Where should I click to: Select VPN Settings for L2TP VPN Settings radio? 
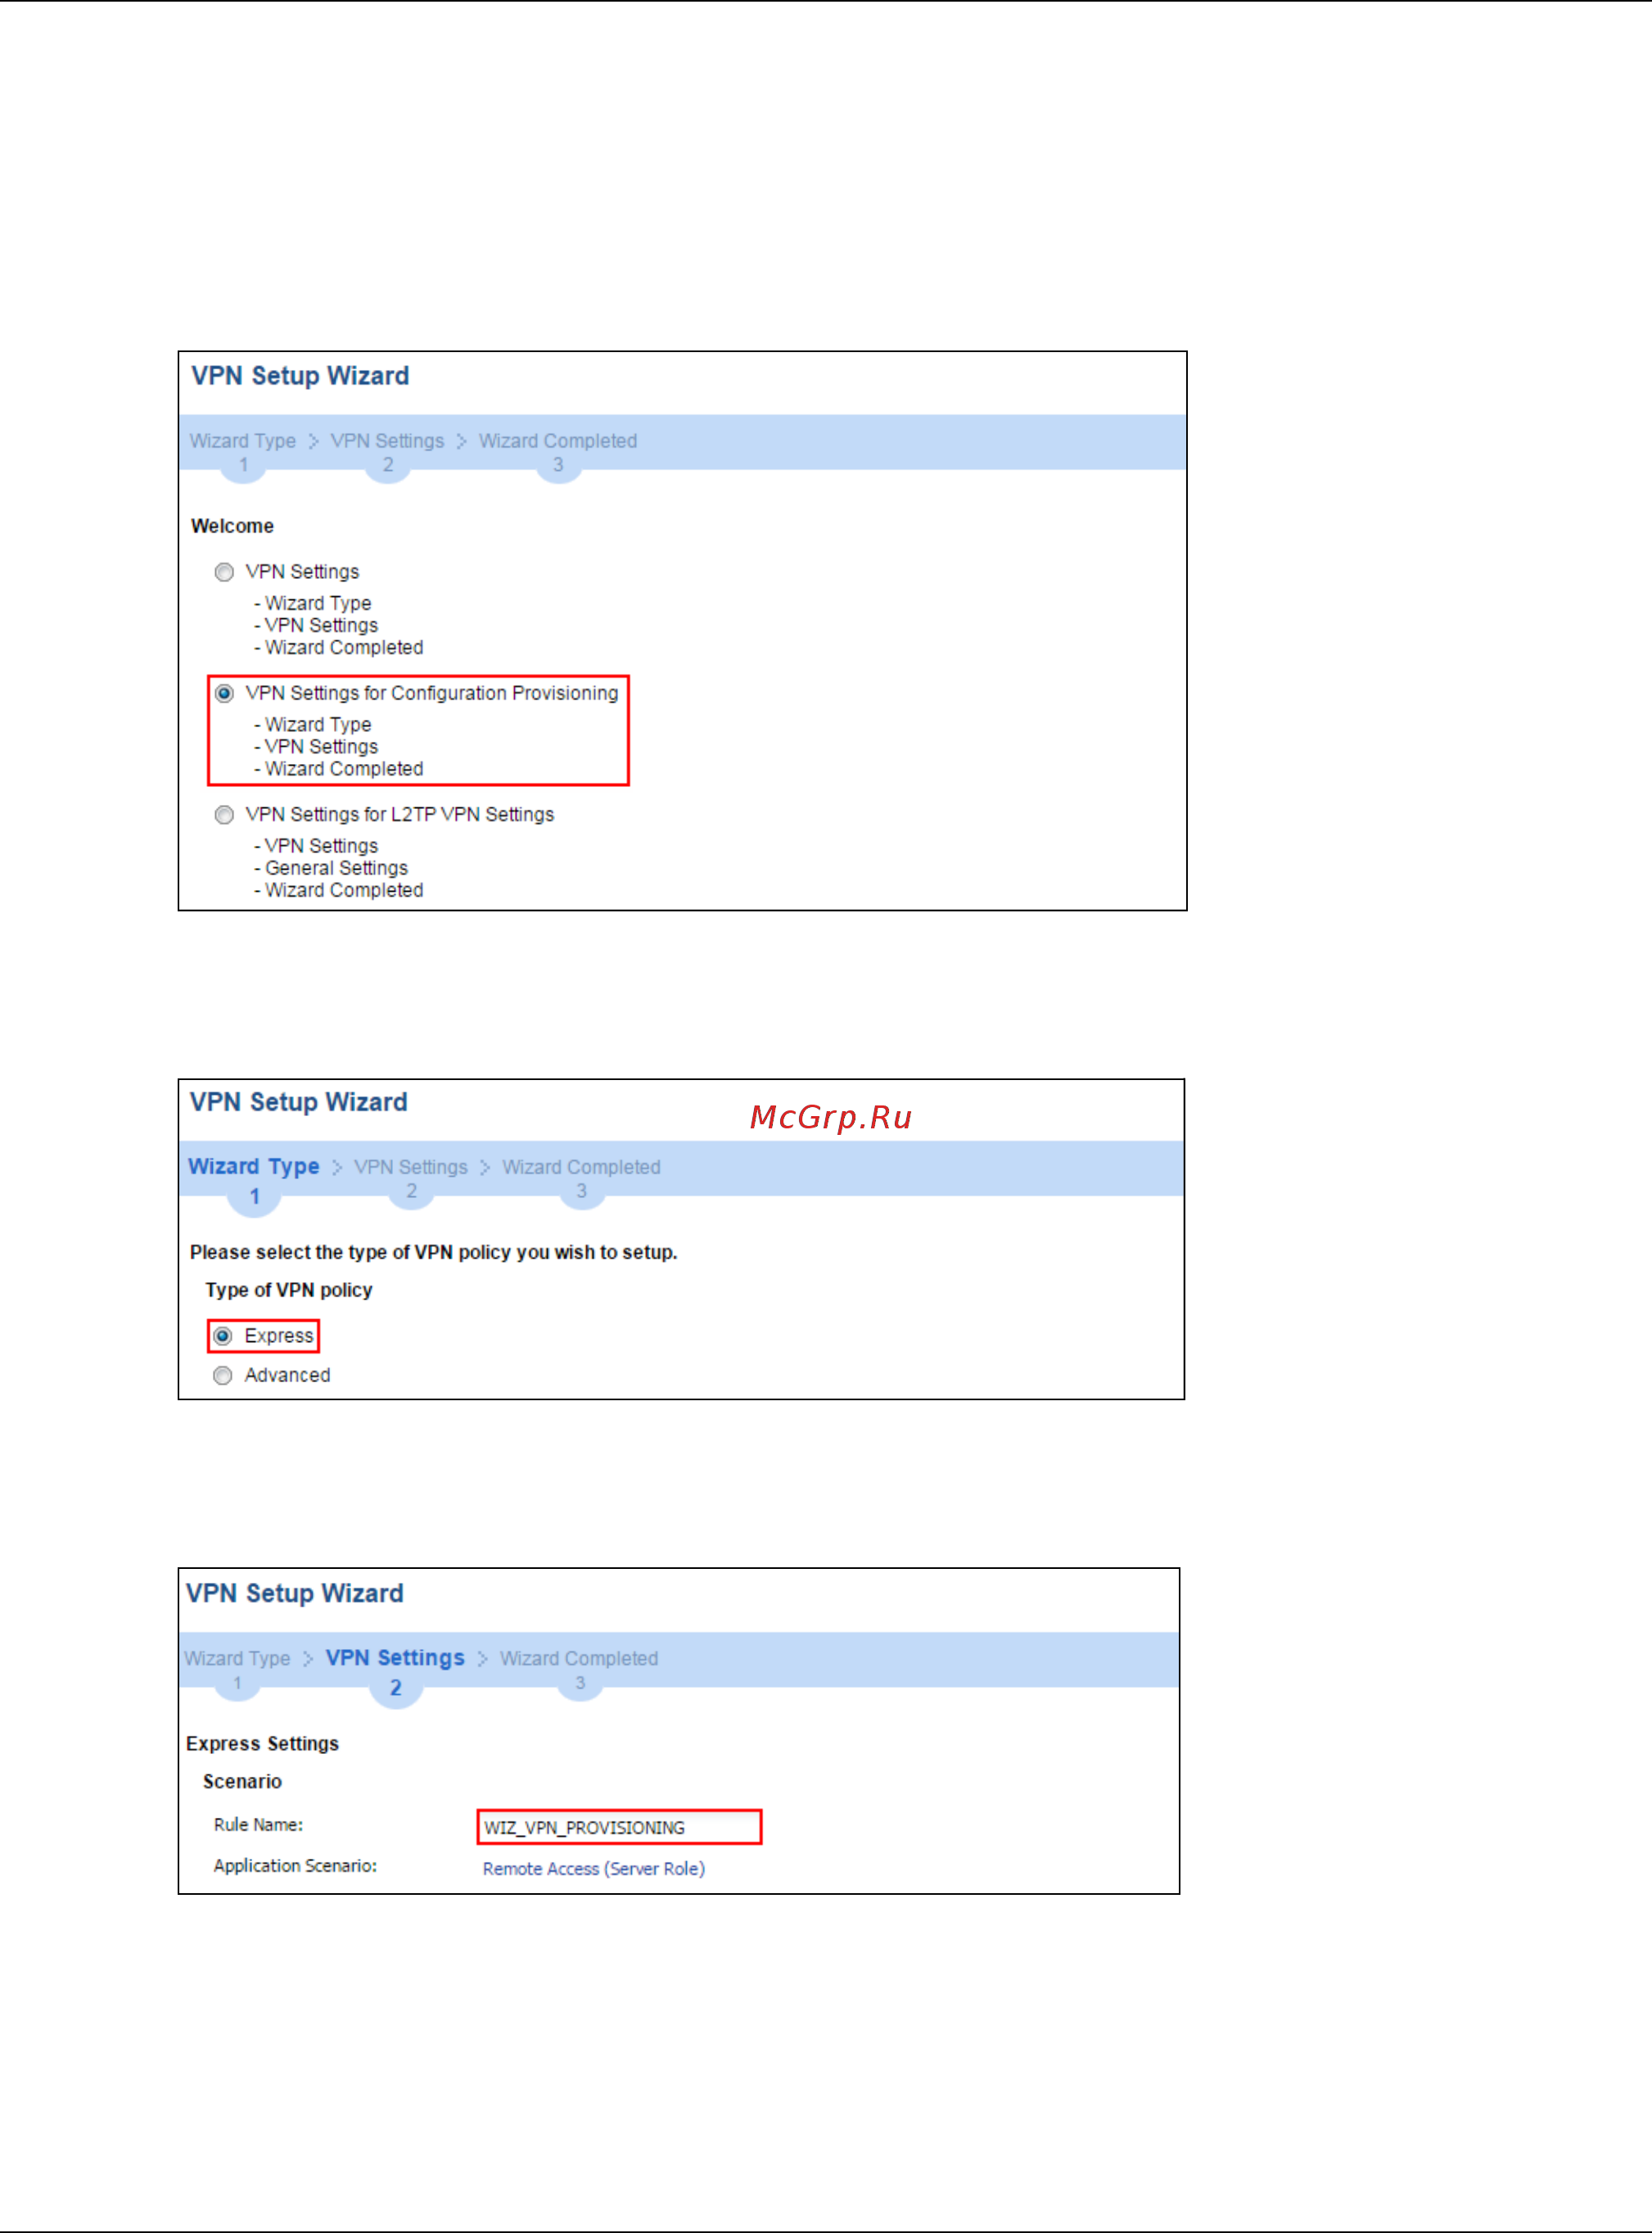(x=224, y=815)
